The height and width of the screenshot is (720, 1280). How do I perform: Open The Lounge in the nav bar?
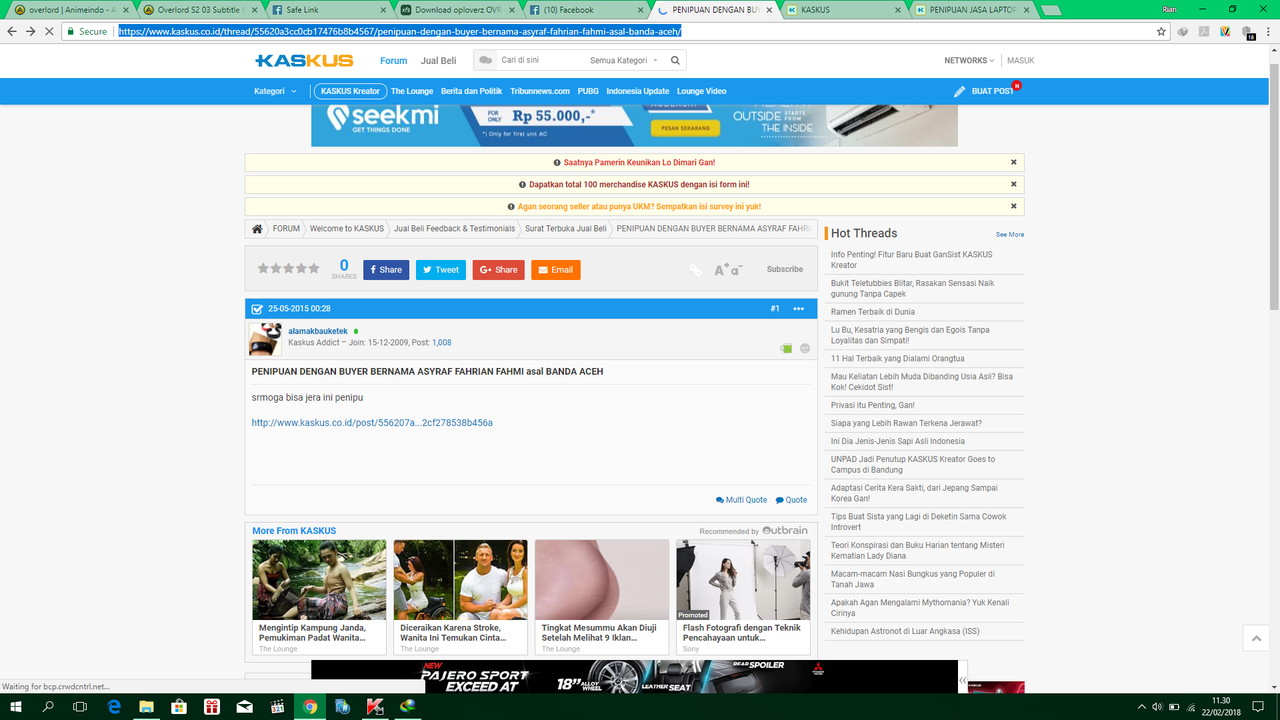click(x=412, y=91)
